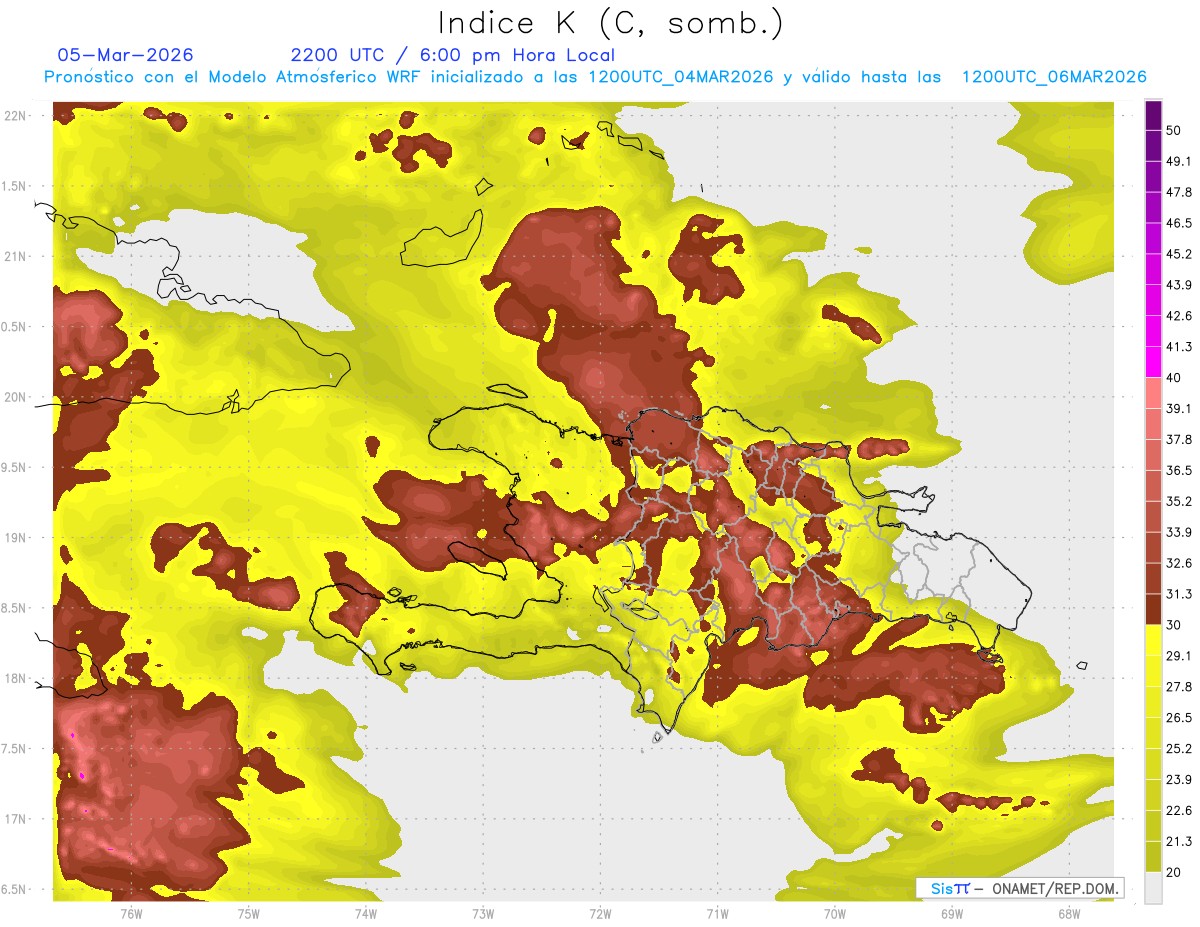This screenshot has width=1200, height=927.
Task: Click the '49.1' colorbar value
Action: [x=1179, y=161]
